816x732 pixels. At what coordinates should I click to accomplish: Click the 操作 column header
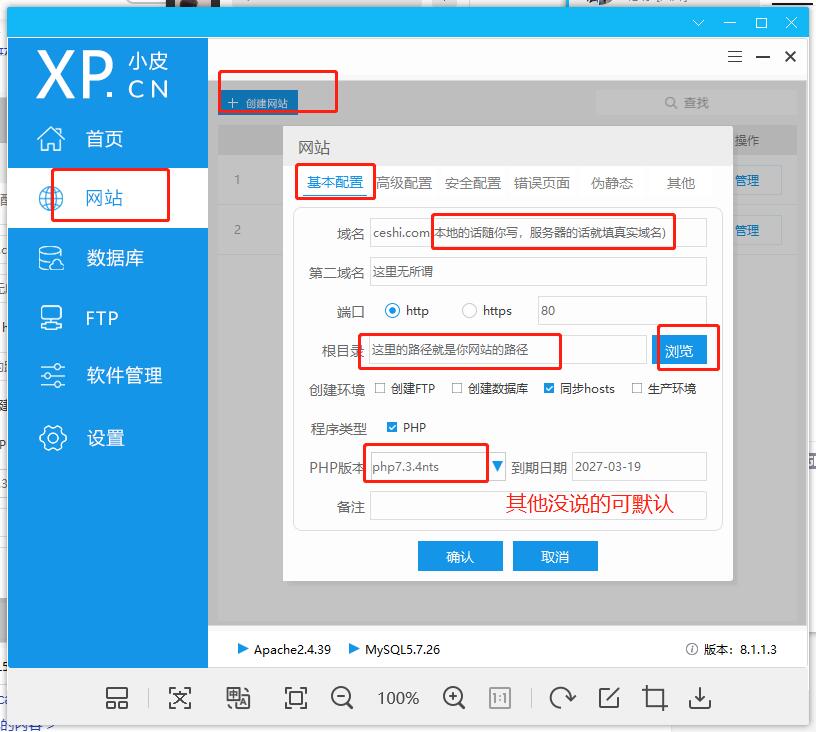point(747,140)
